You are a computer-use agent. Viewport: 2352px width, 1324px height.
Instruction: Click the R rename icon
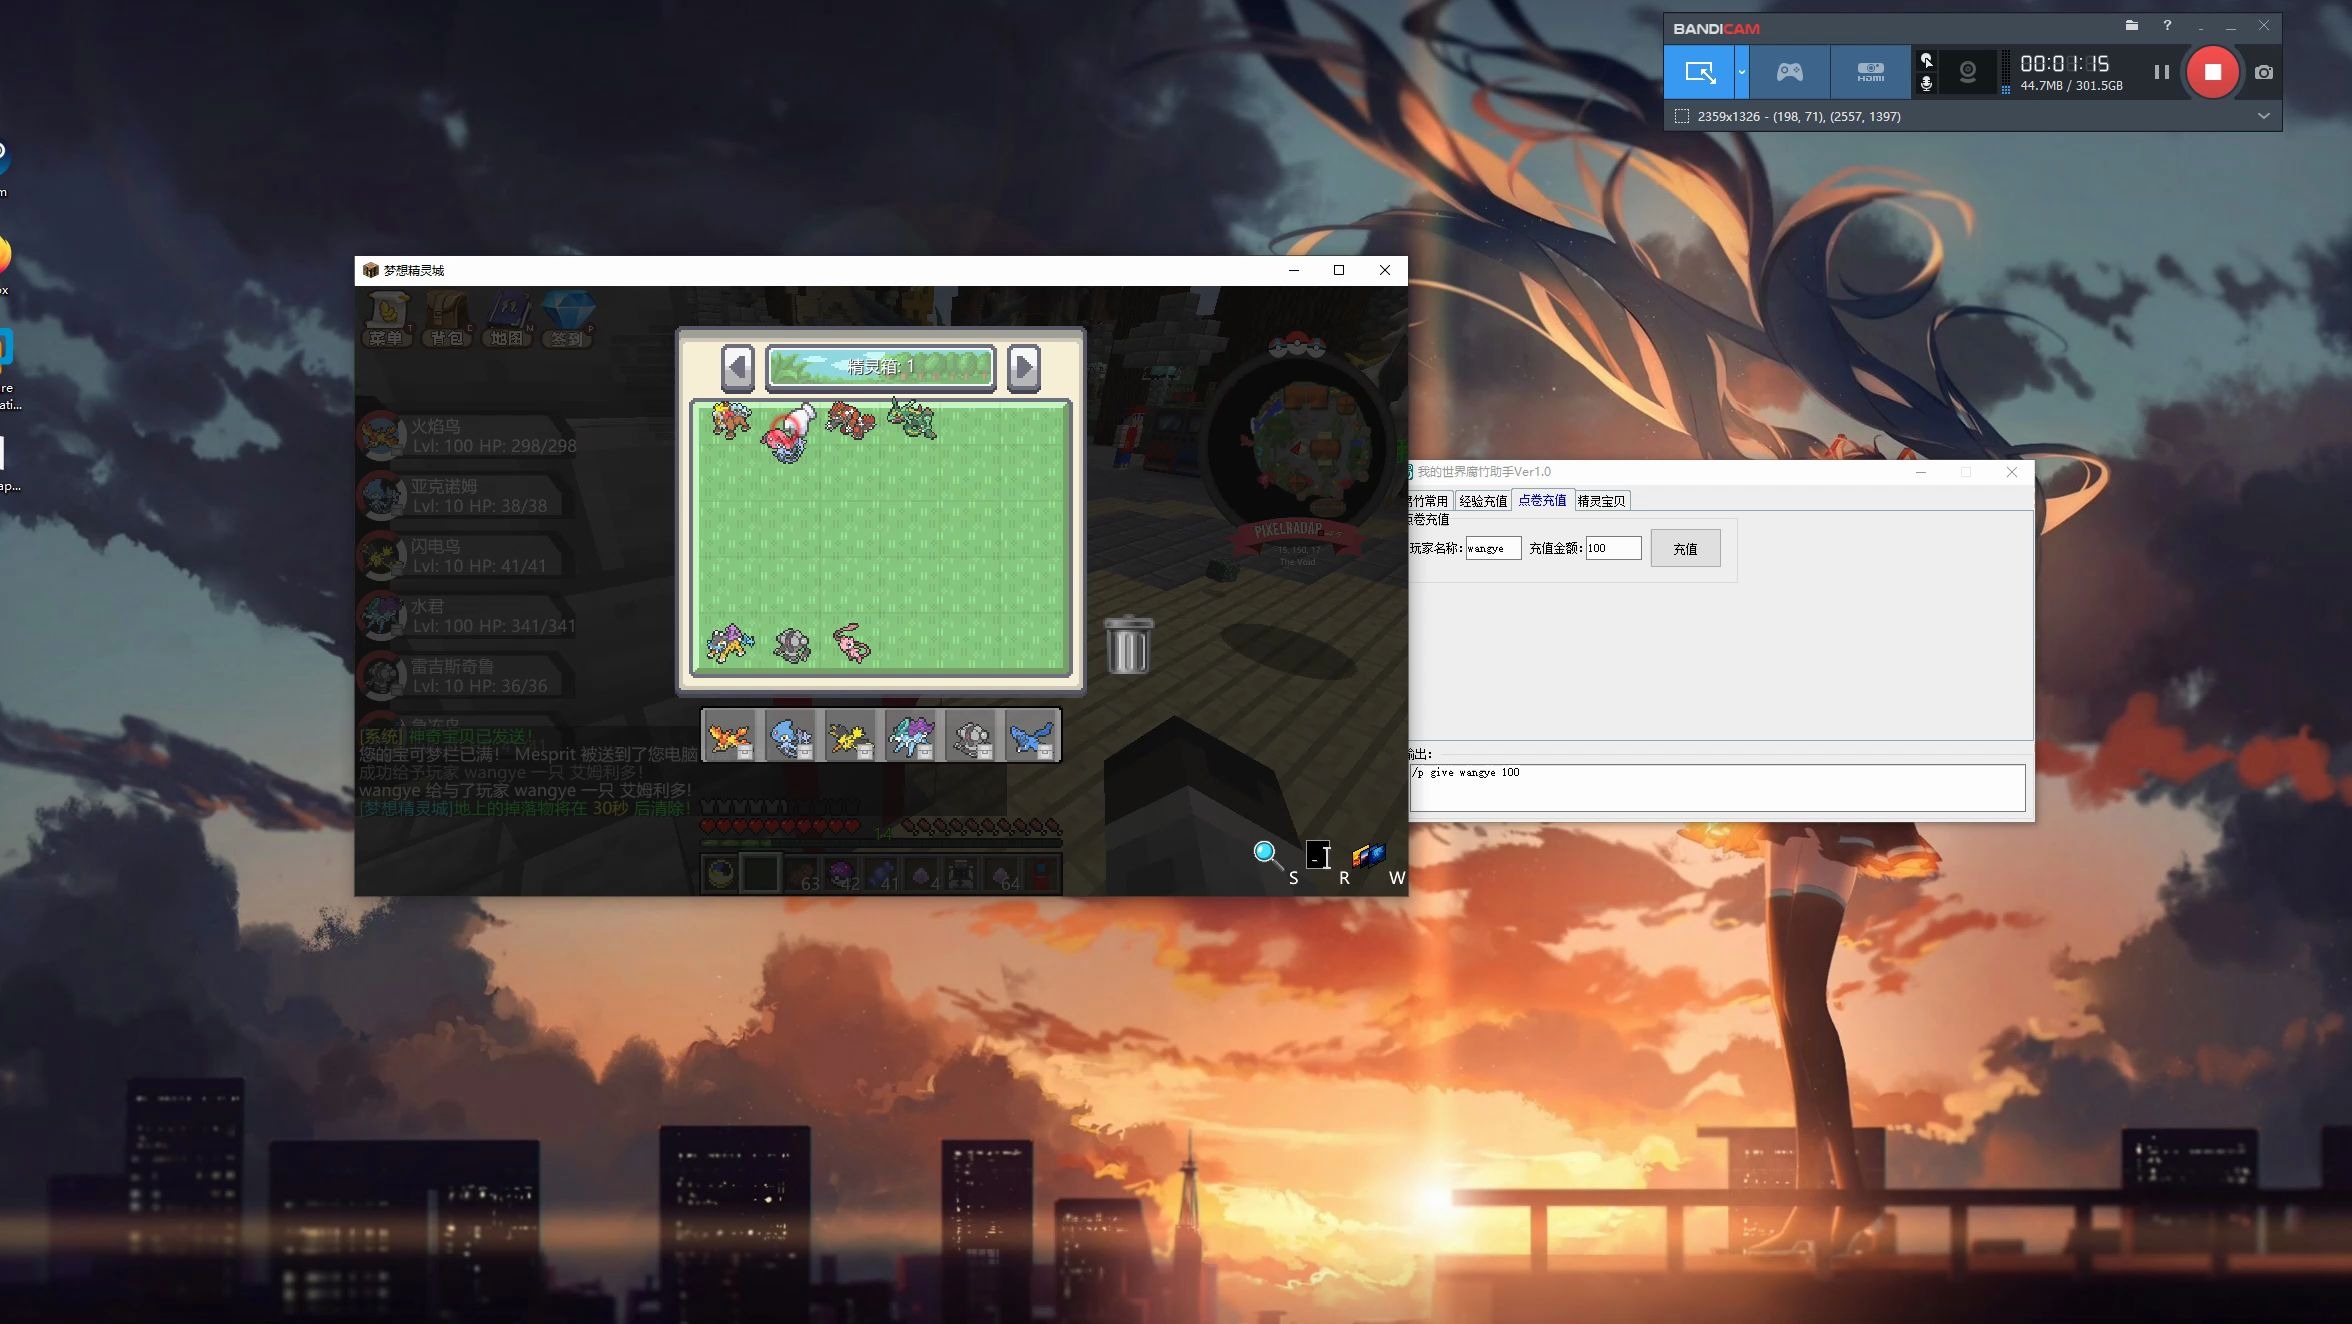pyautogui.click(x=1319, y=856)
